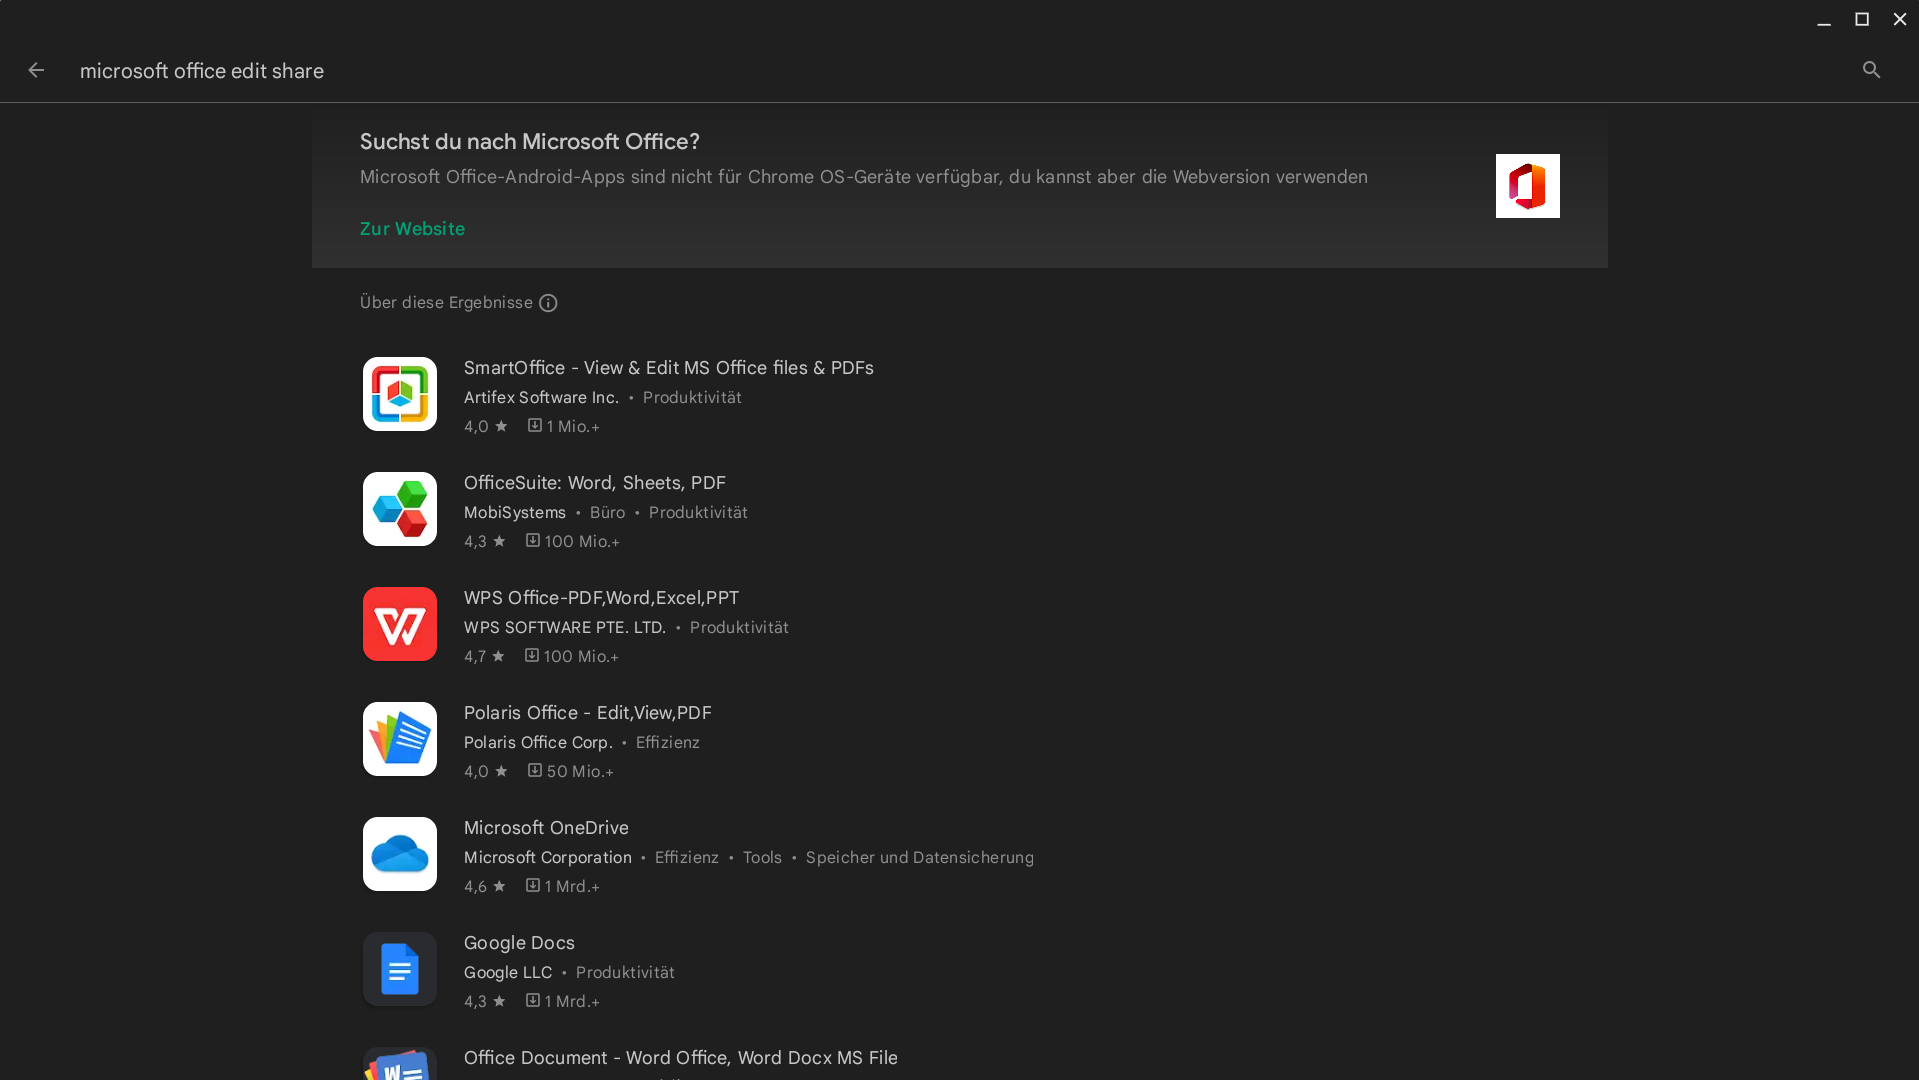Click the Google Docs app icon
1919x1080 pixels.
[x=399, y=969]
